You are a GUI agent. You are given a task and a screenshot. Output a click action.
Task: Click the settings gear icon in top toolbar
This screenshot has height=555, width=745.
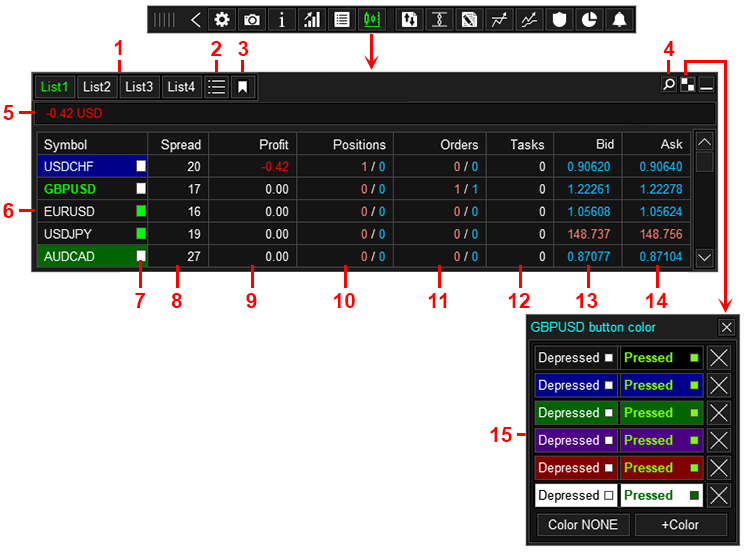point(222,19)
